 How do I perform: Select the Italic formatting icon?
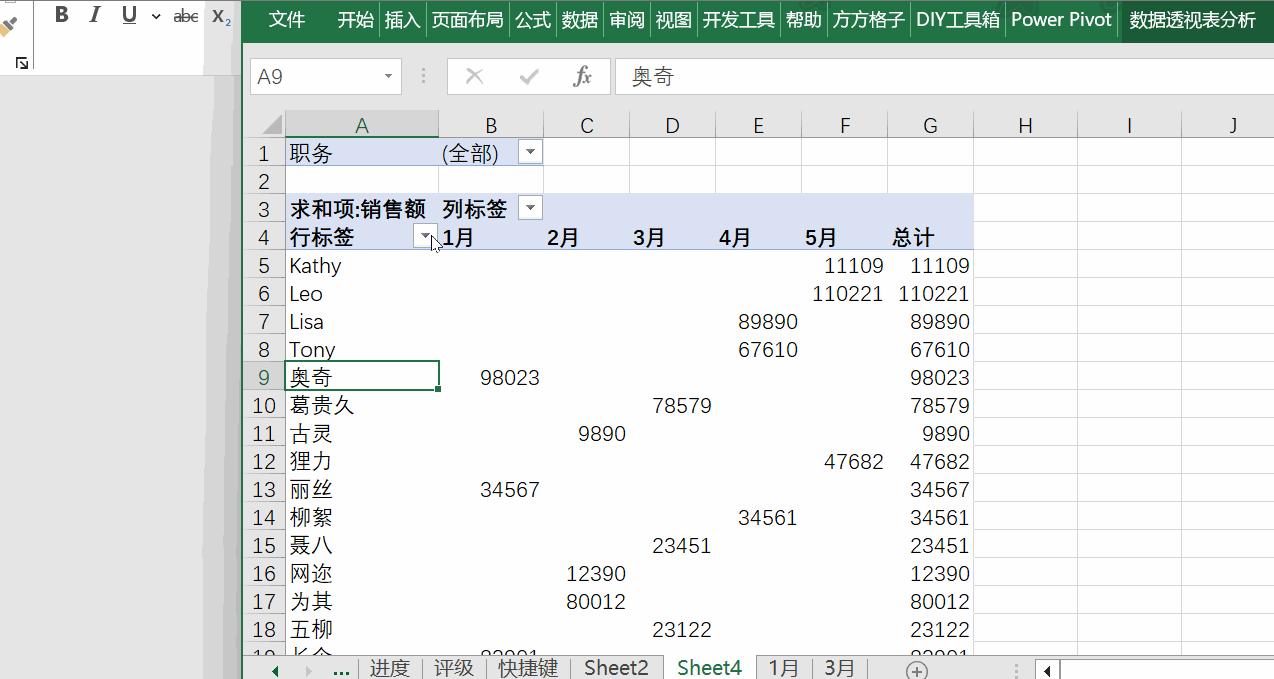click(x=94, y=16)
